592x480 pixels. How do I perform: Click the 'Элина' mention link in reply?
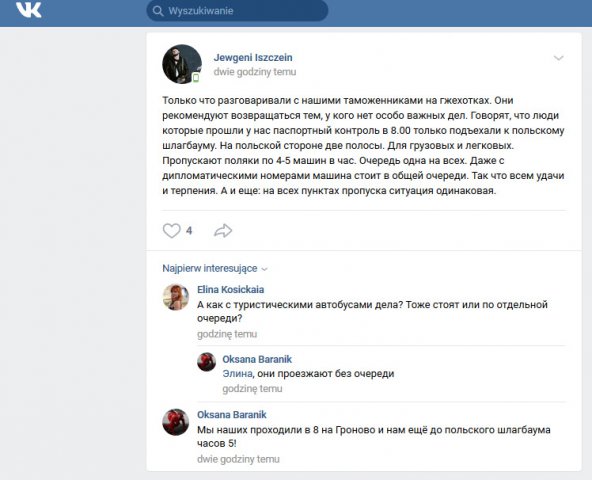point(237,374)
